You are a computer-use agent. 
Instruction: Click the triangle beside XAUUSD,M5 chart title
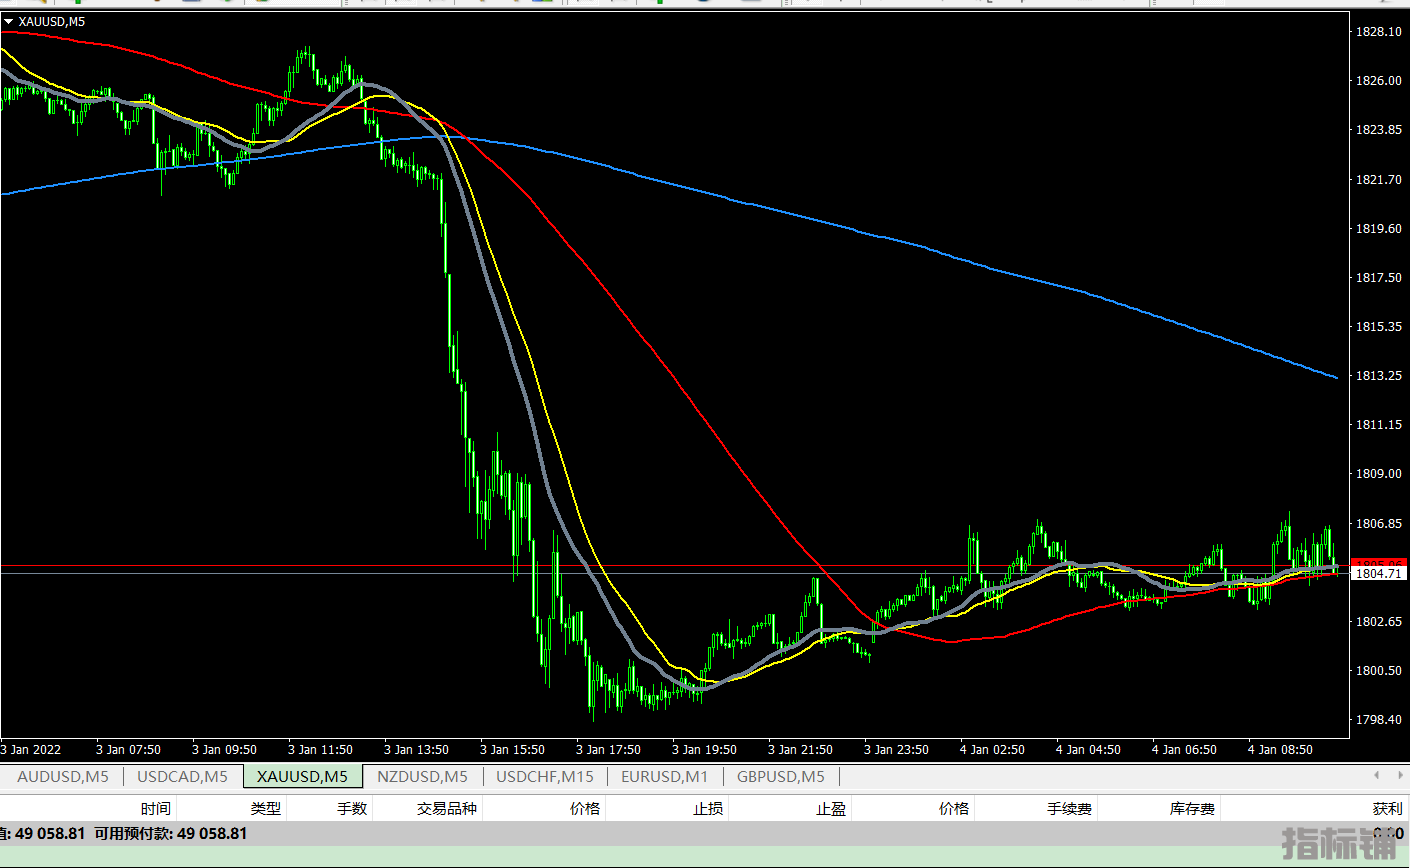(x=8, y=21)
